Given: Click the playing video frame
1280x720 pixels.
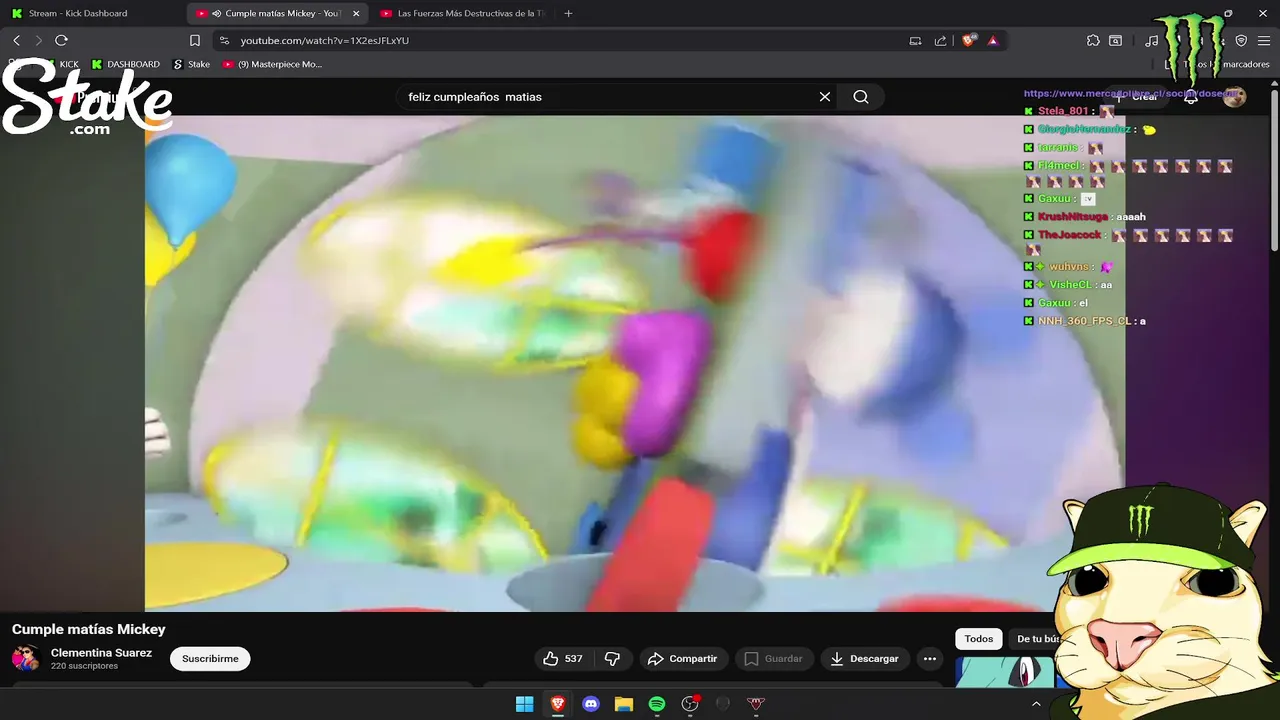Looking at the screenshot, I should click(x=635, y=363).
